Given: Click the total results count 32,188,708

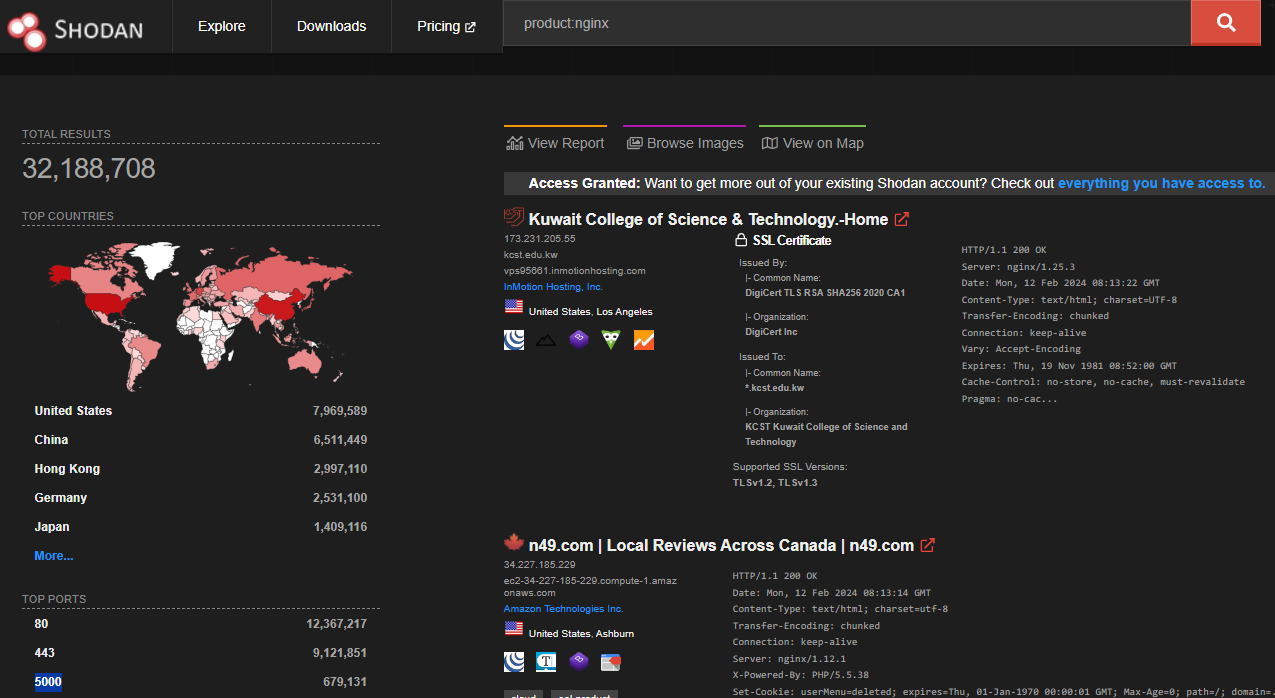Looking at the screenshot, I should 89,169.
